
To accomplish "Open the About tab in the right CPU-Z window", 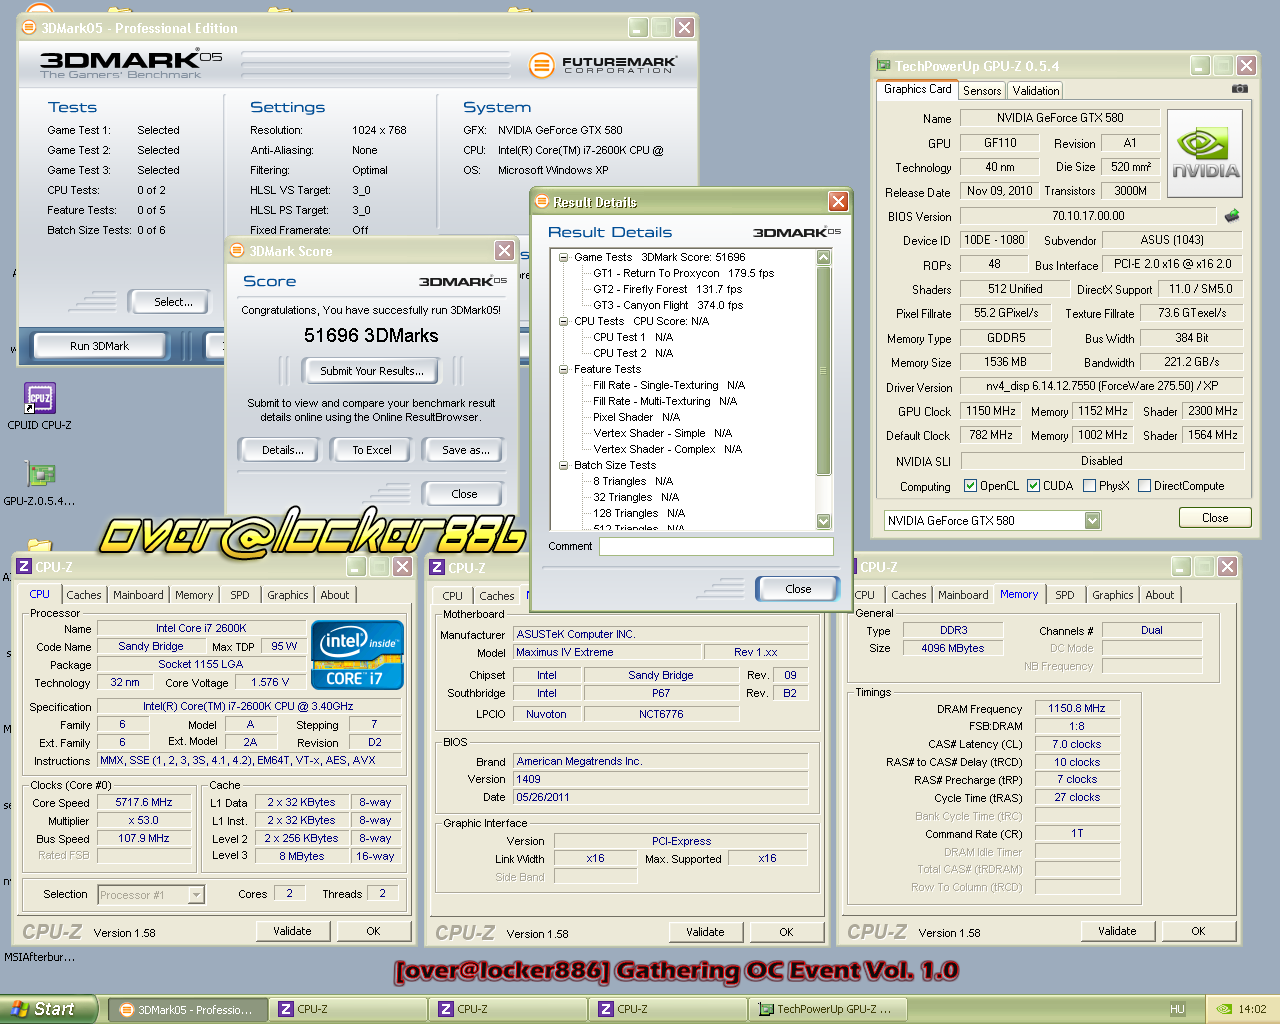I will (1160, 595).
